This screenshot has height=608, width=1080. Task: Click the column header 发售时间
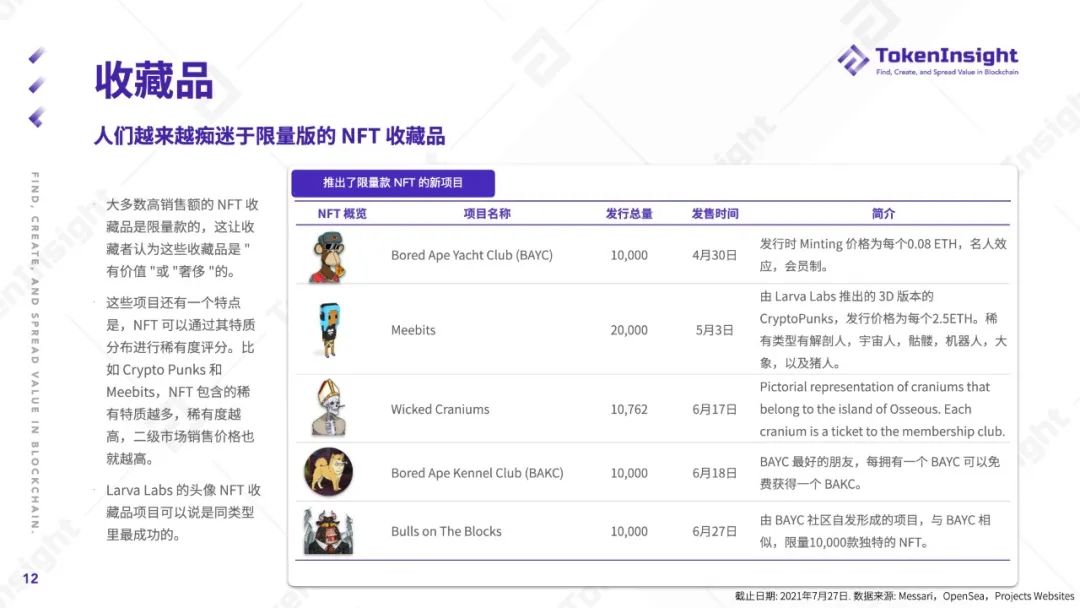point(715,213)
